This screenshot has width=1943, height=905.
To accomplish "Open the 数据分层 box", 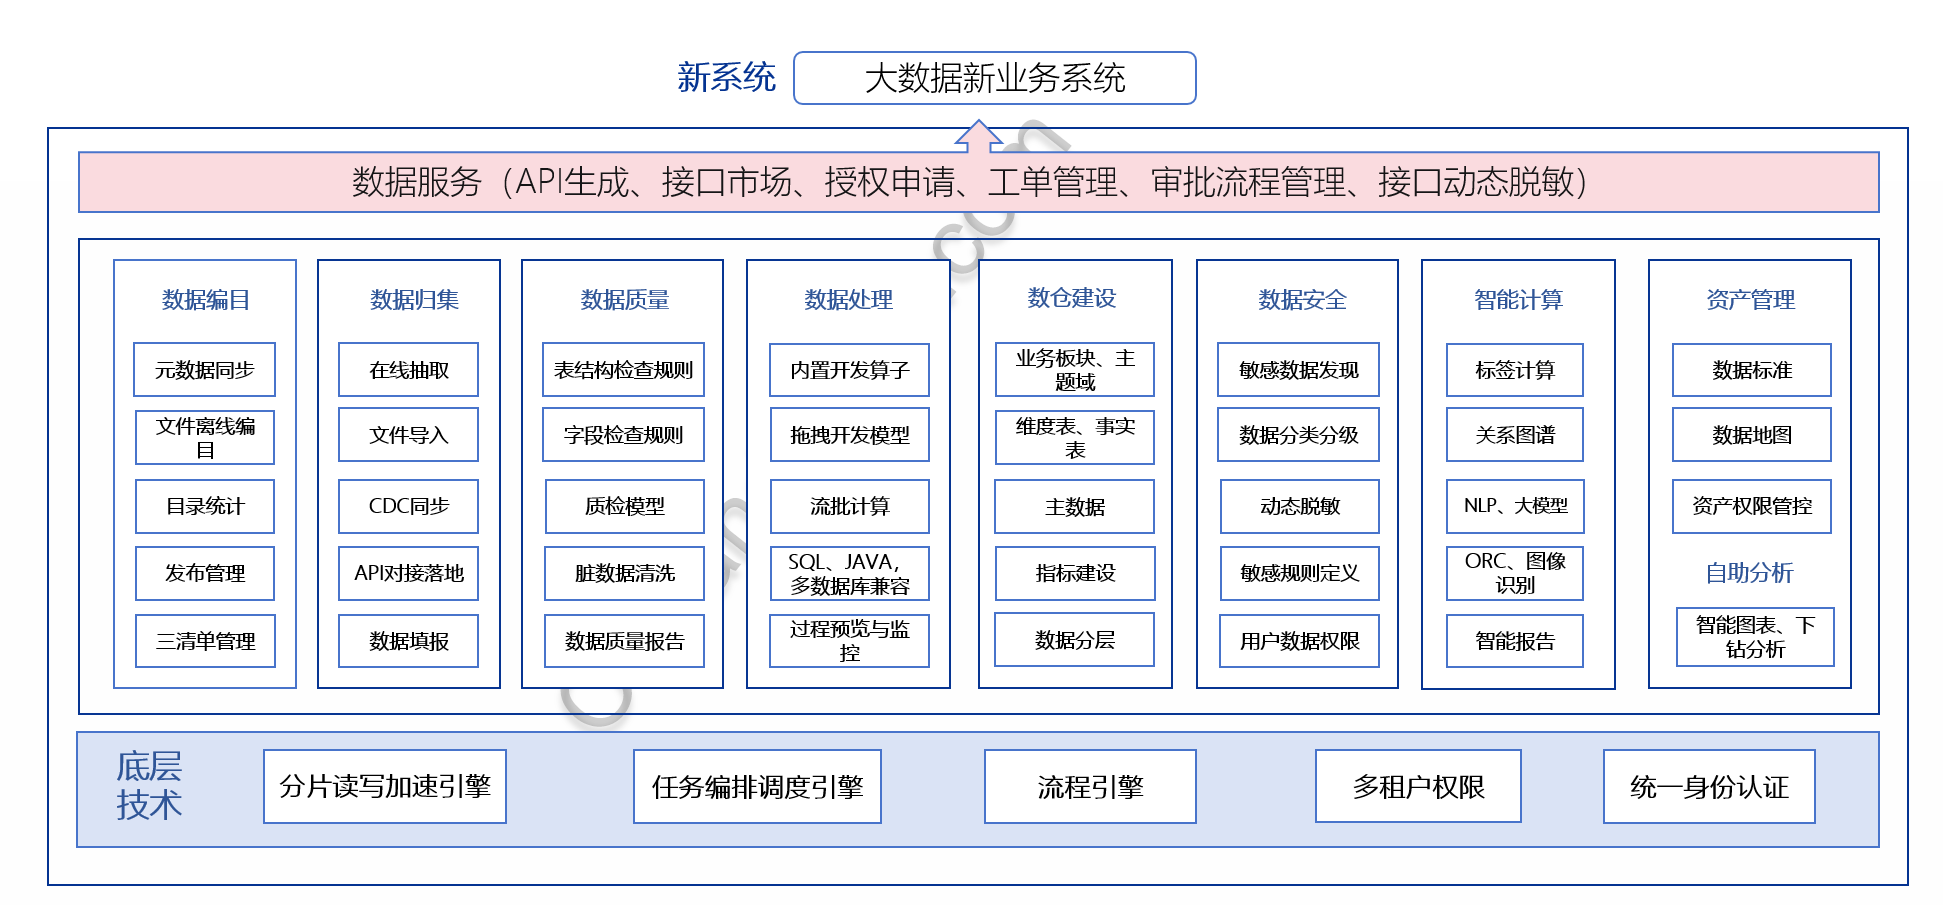I will tap(1075, 640).
